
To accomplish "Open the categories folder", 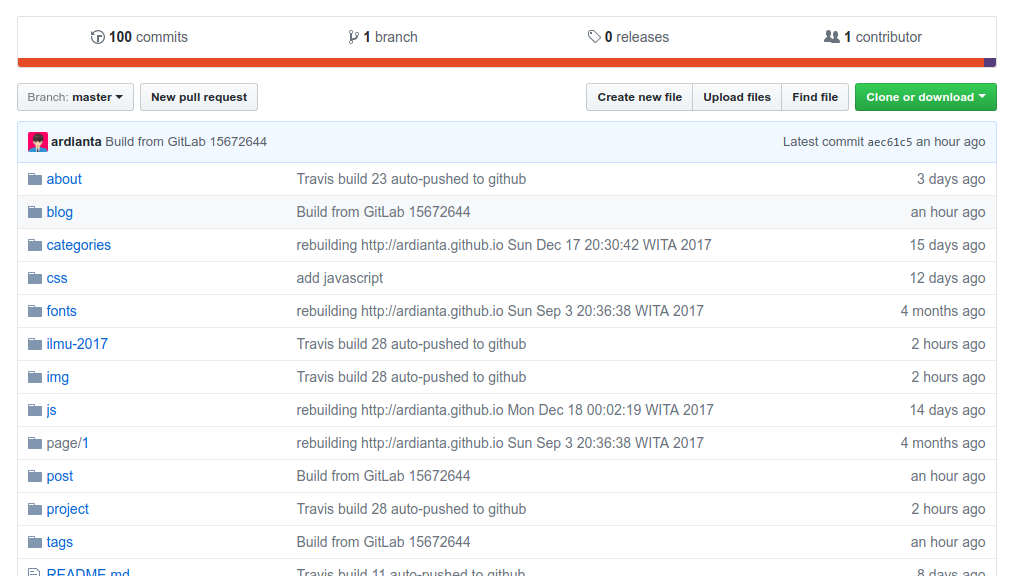I will coord(78,245).
